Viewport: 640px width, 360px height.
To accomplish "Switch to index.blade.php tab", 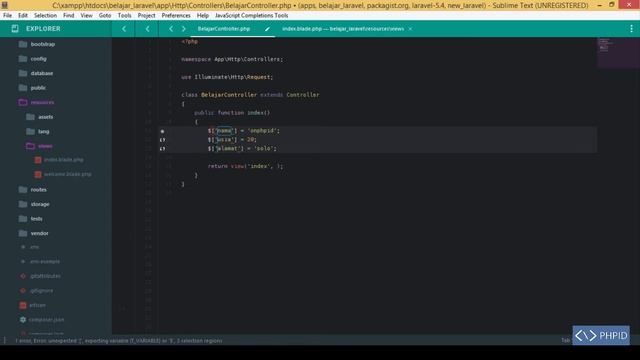I will [343, 29].
